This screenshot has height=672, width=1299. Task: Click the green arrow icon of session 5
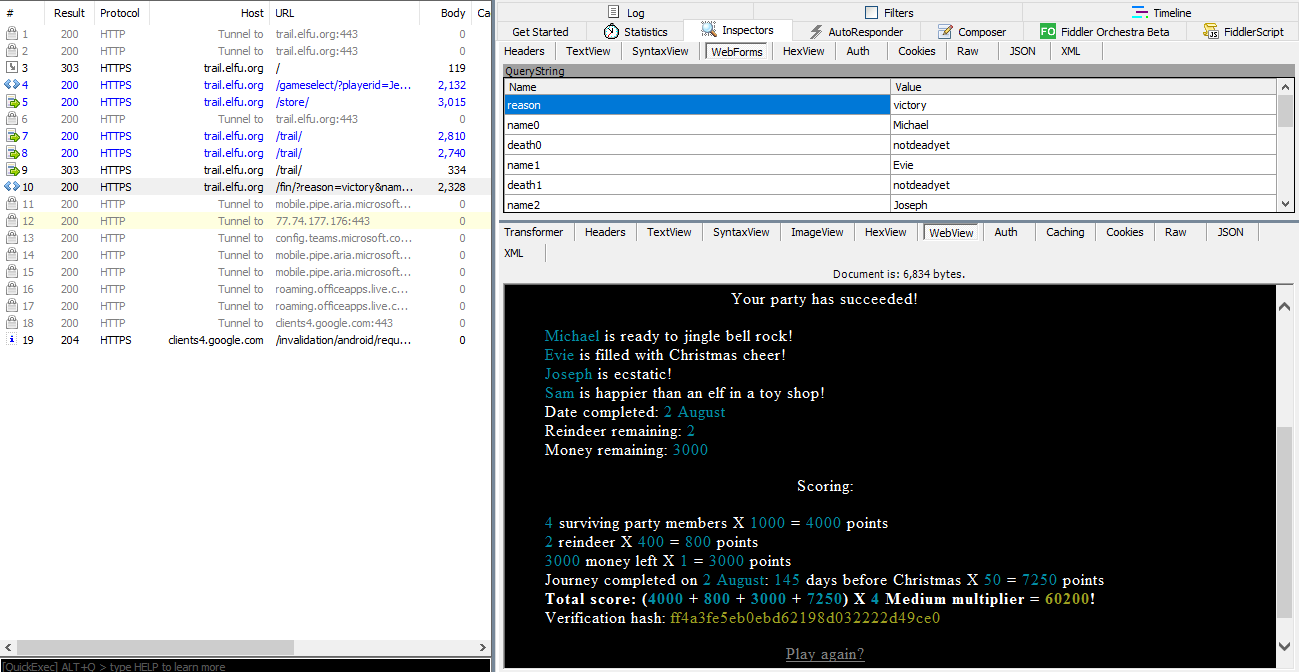tap(13, 102)
